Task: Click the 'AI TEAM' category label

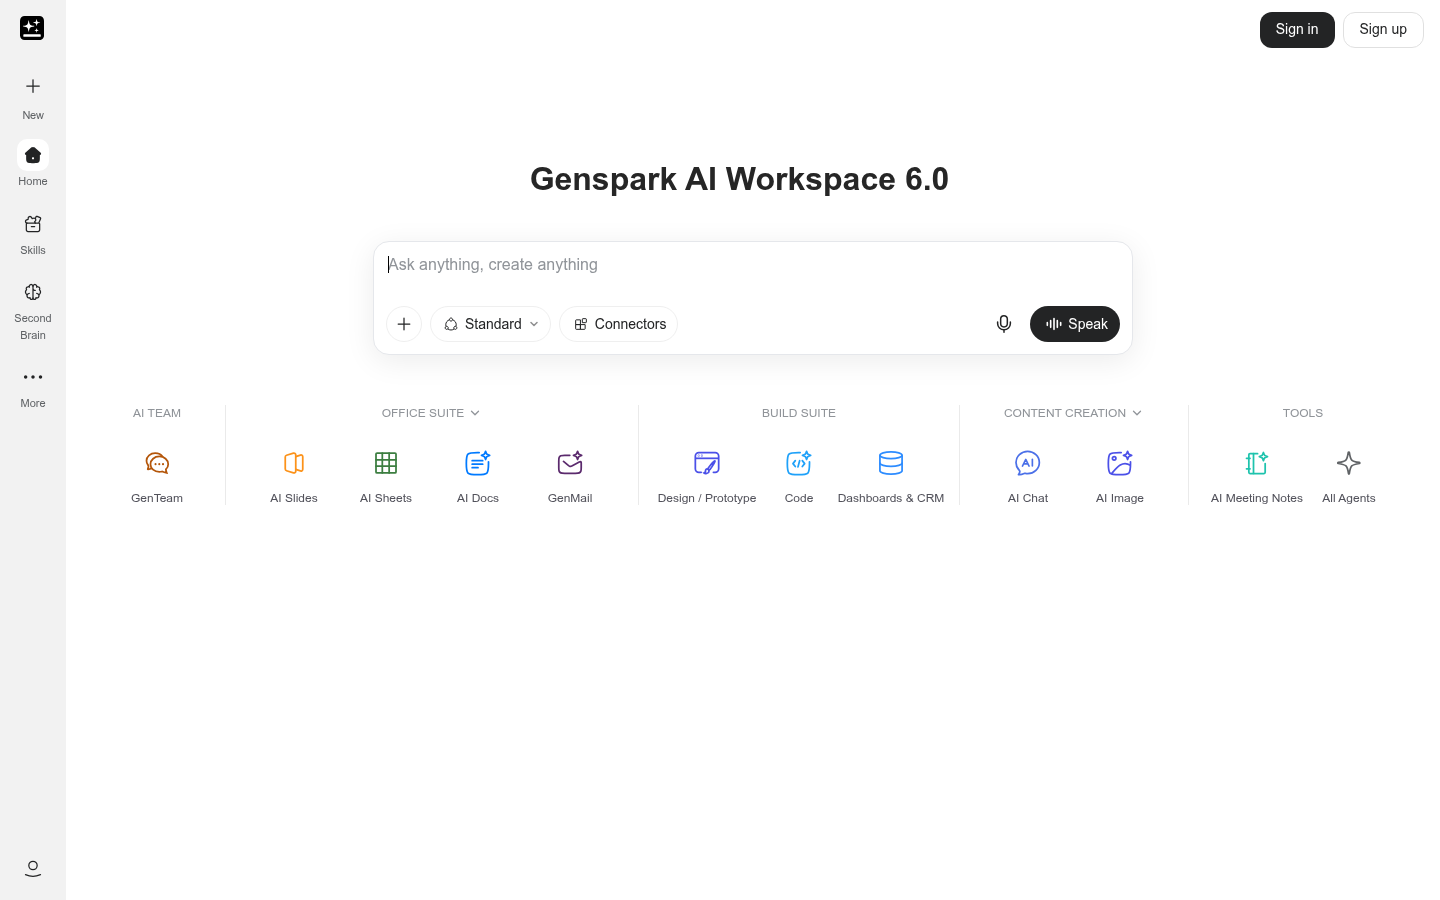Action: coord(157,413)
